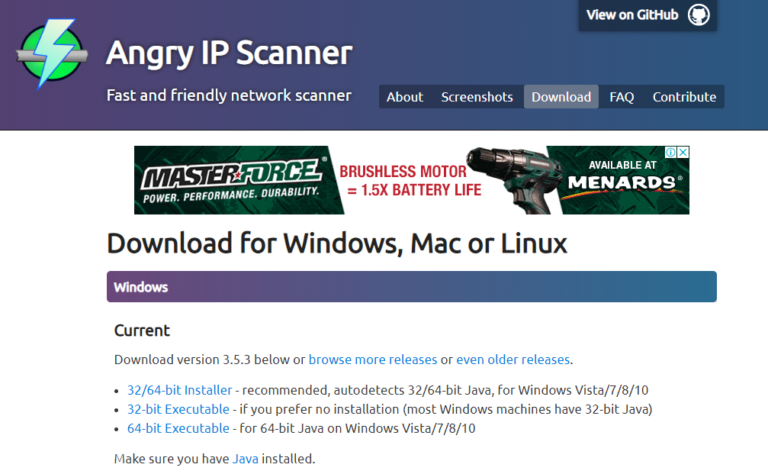768x474 pixels.
Task: Click tagline Fast and friendly network scanner
Action: tap(229, 95)
